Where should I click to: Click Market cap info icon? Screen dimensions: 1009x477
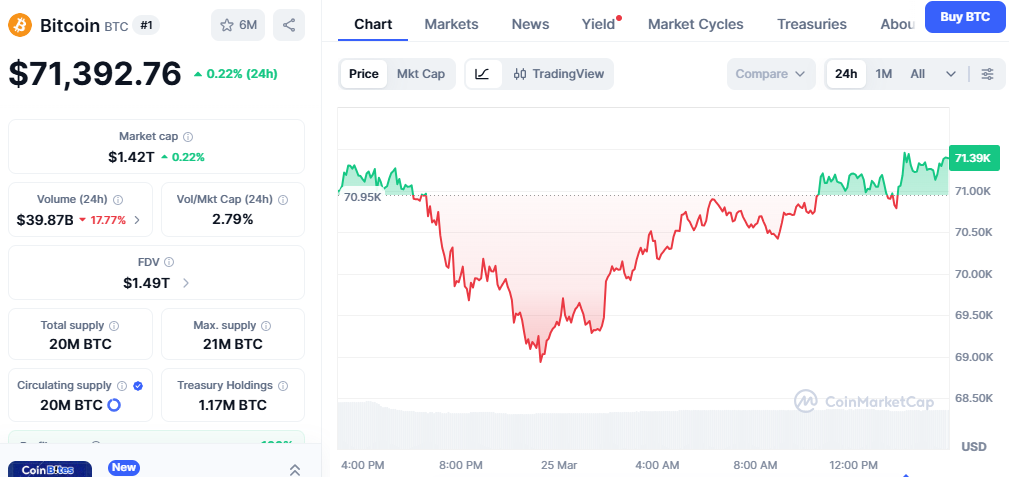point(188,137)
